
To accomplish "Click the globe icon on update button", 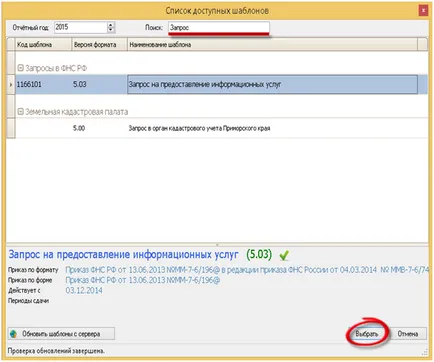I will (13, 334).
